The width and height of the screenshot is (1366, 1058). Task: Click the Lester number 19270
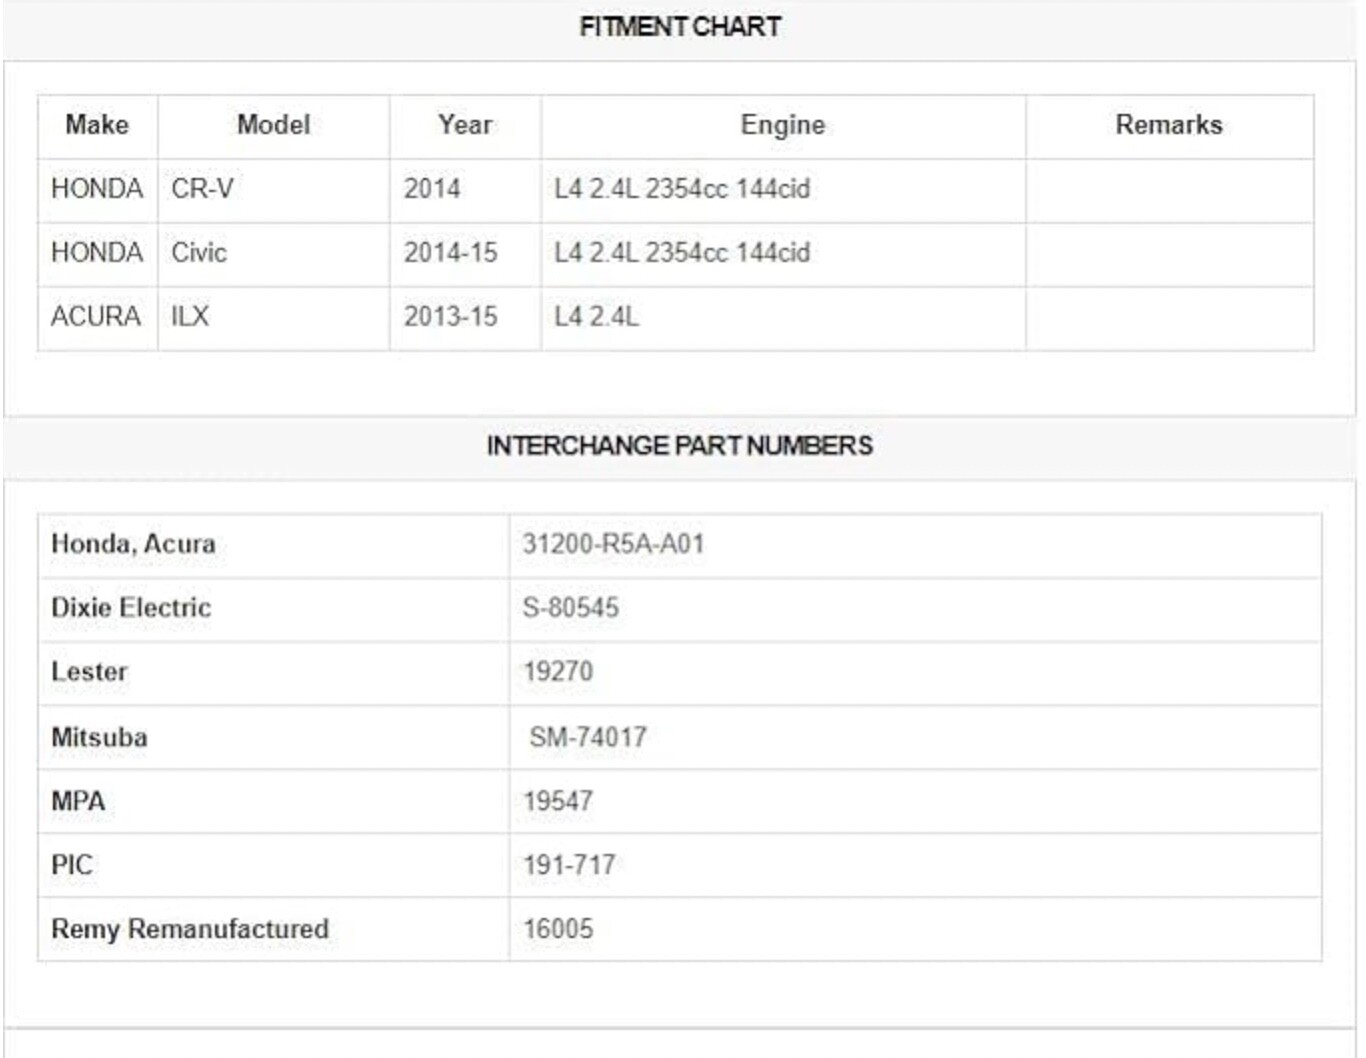[x=558, y=672]
